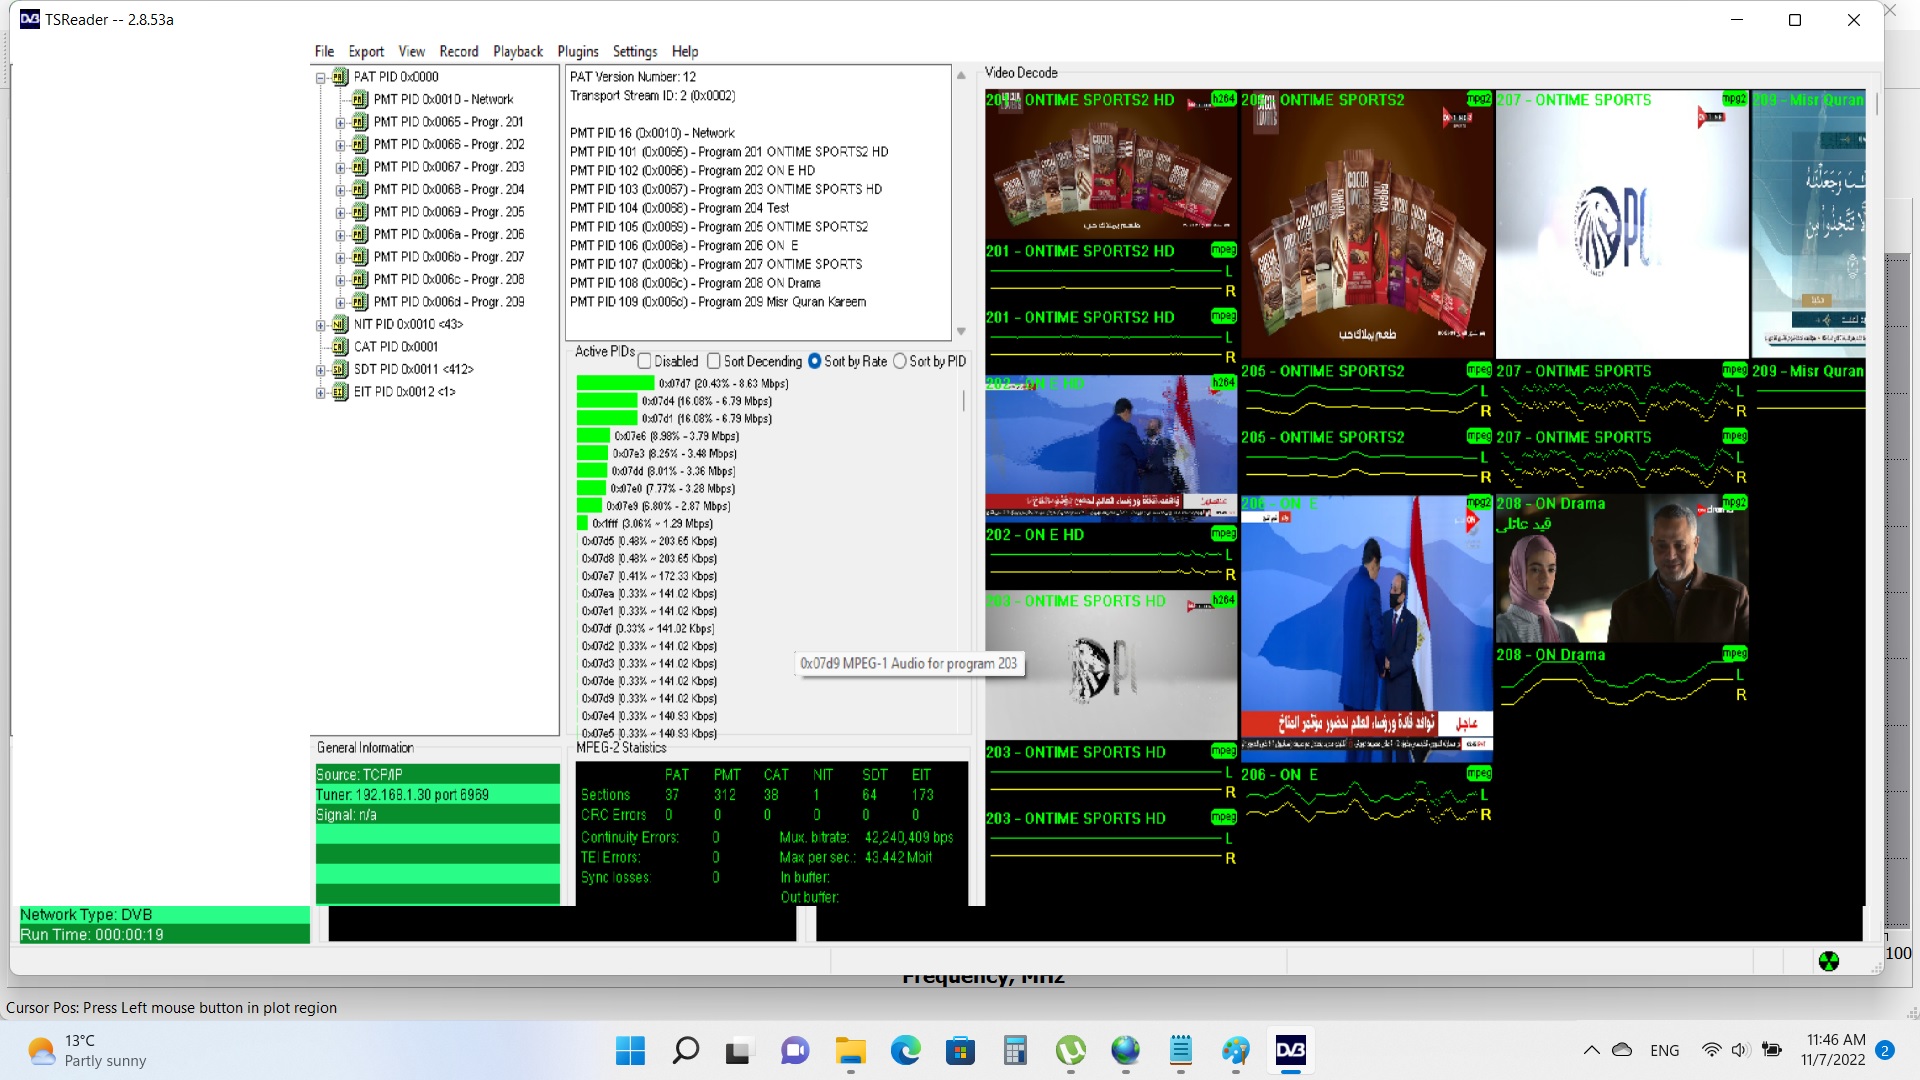Click the PMT icon for Progr. 205

coord(360,212)
